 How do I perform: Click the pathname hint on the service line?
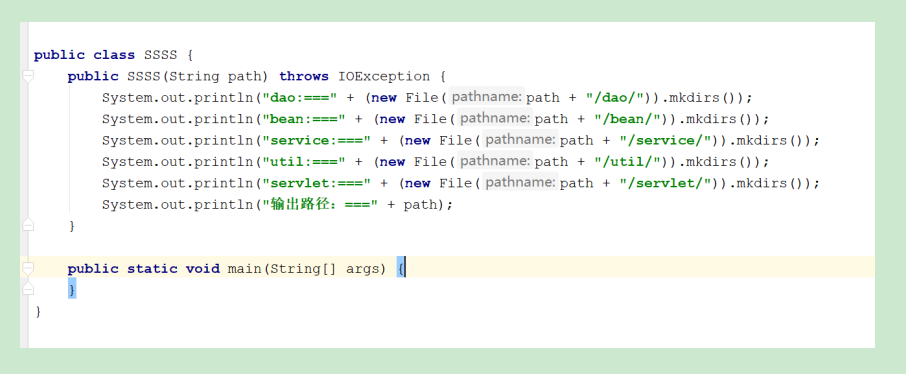[521, 139]
